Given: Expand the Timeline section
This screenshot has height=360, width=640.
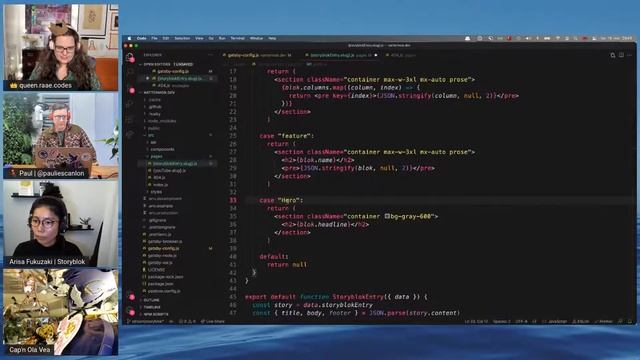Looking at the screenshot, I should tap(152, 307).
